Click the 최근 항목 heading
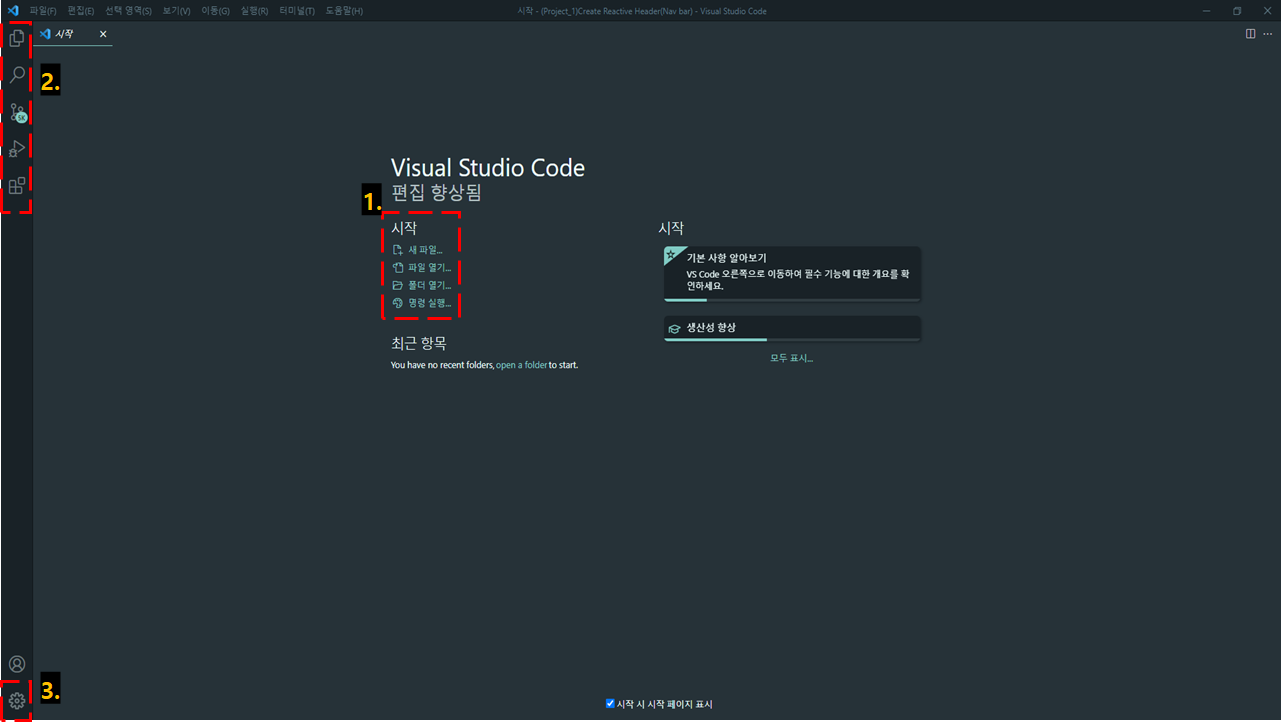This screenshot has width=1281, height=722. 419,343
